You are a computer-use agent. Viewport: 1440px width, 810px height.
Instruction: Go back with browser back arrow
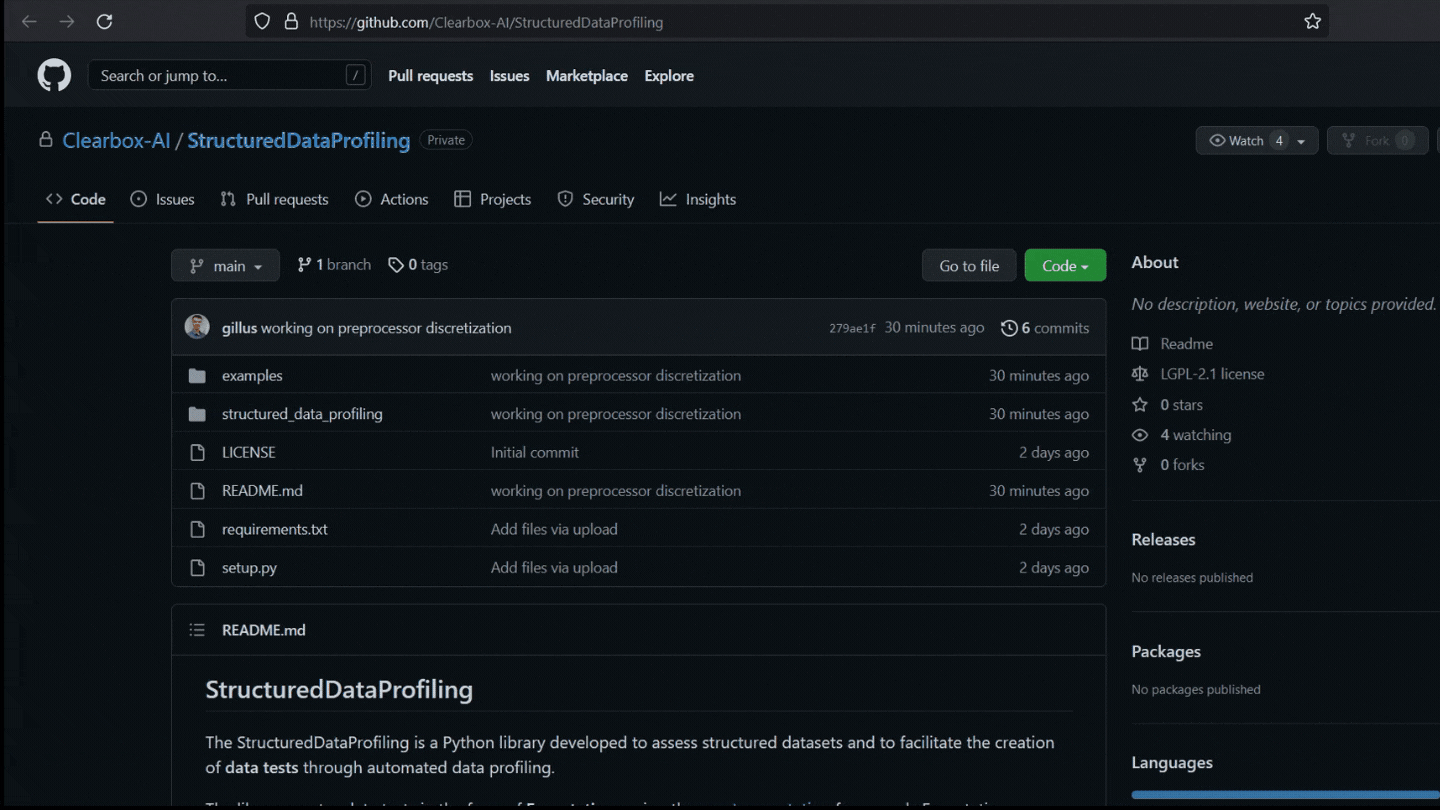[x=29, y=21]
